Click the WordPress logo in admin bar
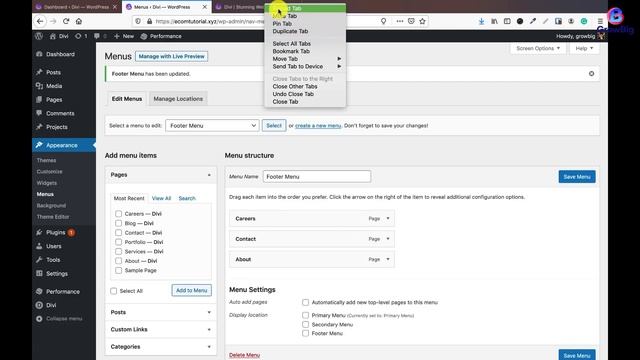The height and width of the screenshot is (360, 640). pyautogui.click(x=39, y=36)
